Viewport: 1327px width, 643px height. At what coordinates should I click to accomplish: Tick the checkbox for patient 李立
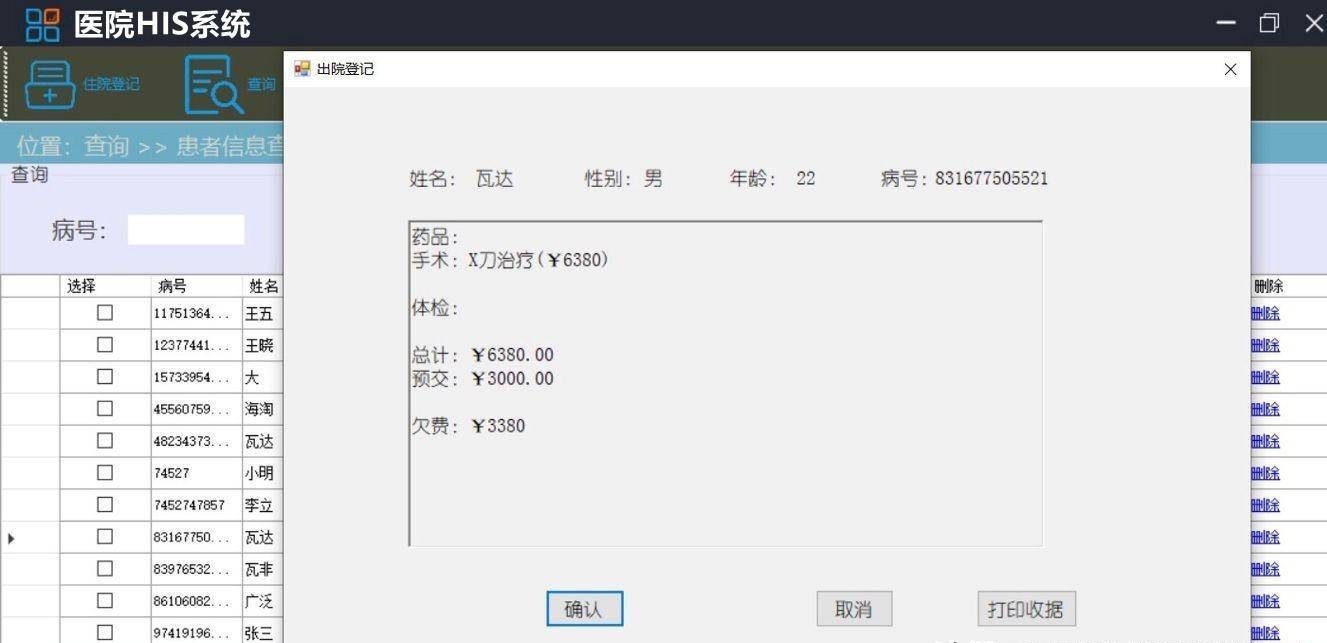105,505
